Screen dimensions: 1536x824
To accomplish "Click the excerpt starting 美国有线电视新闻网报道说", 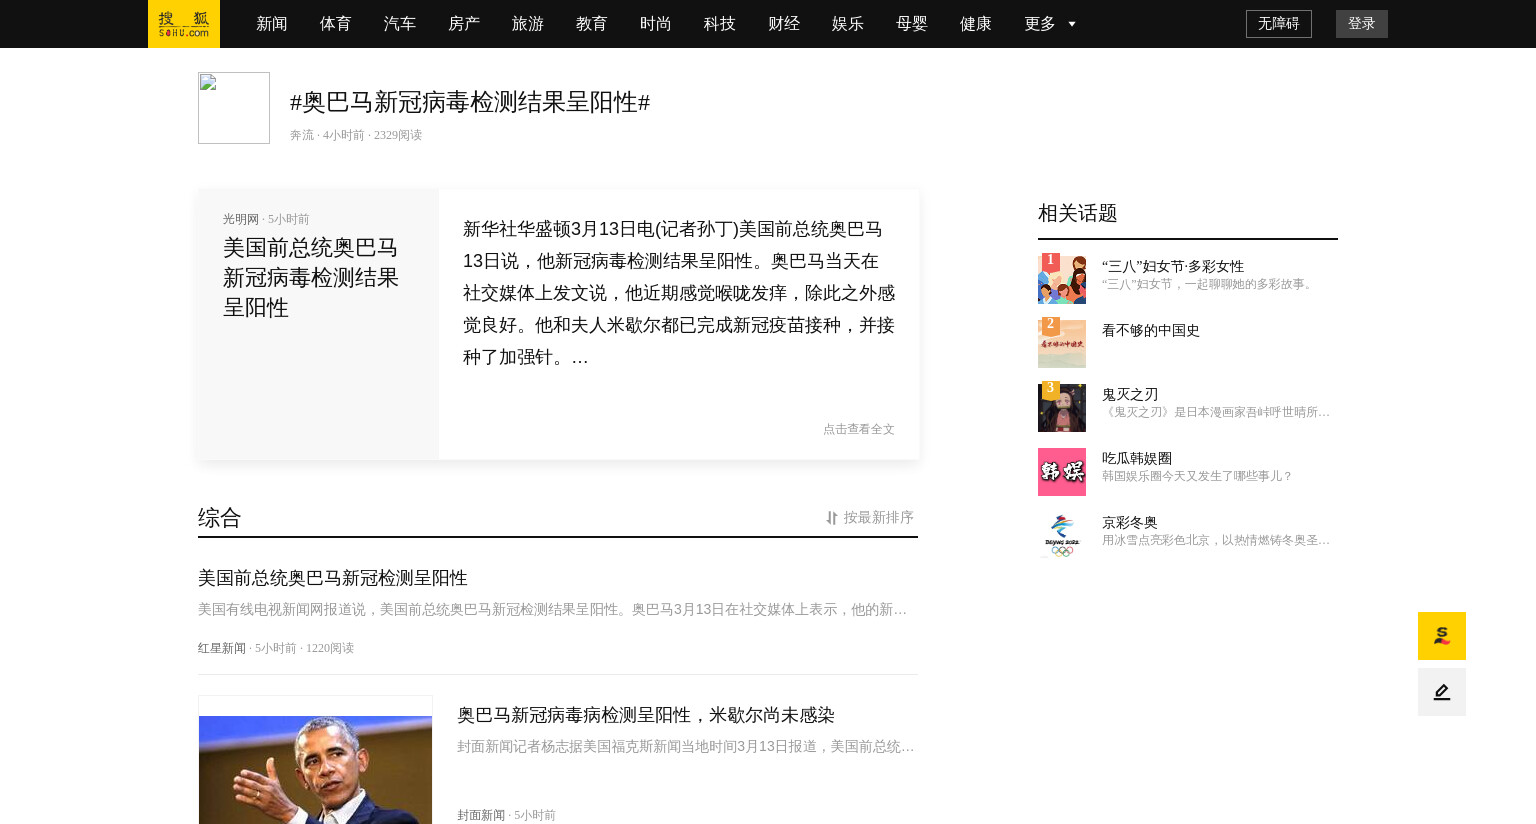I will [x=553, y=609].
